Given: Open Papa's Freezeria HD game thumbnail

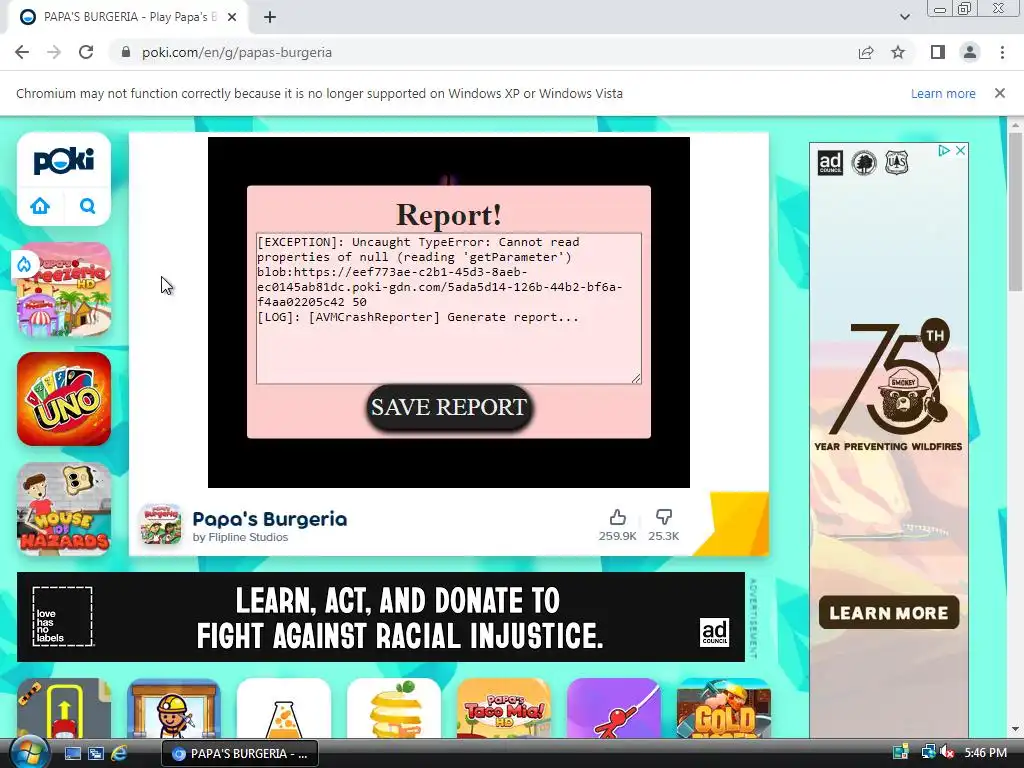Looking at the screenshot, I should (x=64, y=289).
